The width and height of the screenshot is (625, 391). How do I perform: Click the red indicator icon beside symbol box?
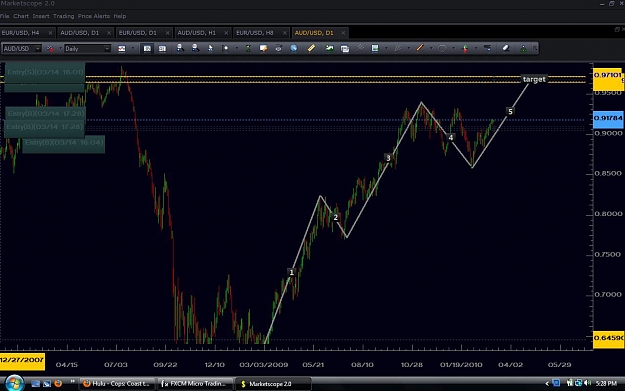(x=50, y=49)
